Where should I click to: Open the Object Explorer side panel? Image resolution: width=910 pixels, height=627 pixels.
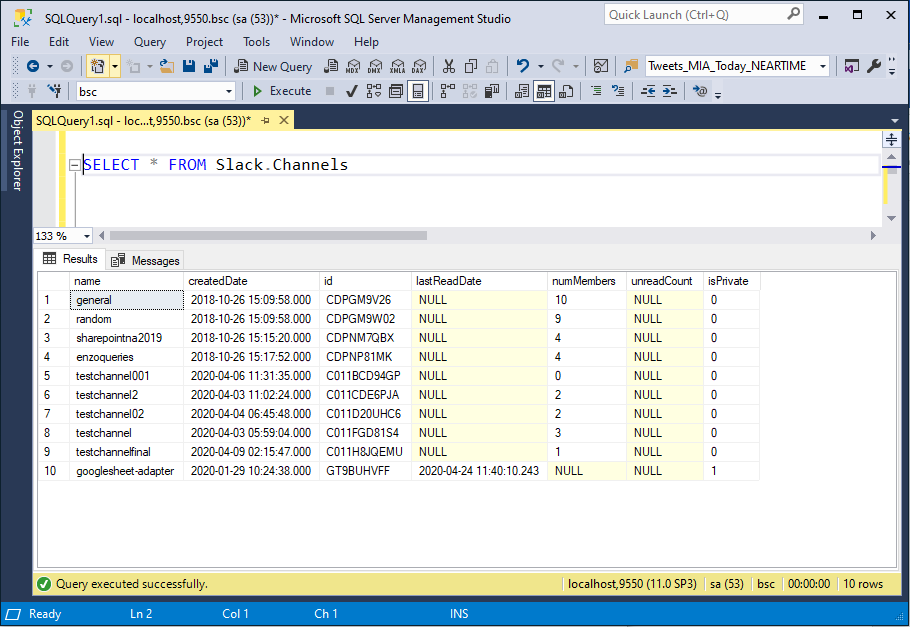17,151
